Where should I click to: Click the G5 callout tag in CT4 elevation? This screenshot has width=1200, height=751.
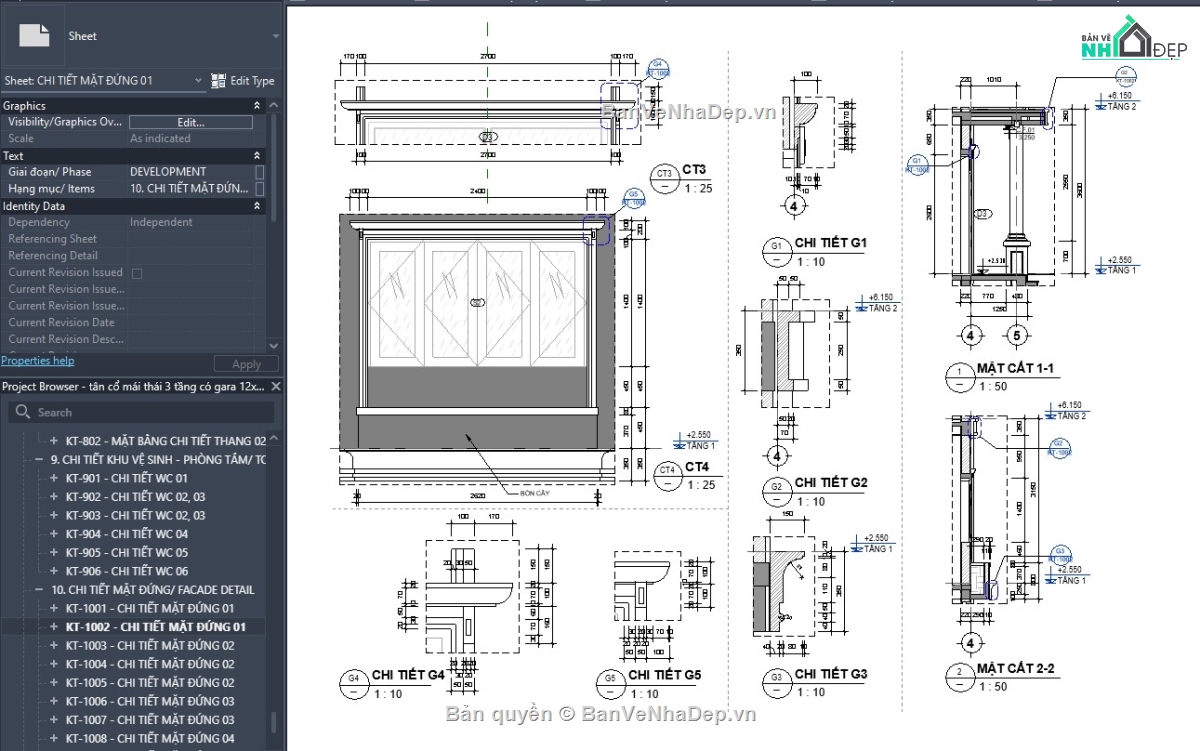tap(633, 197)
